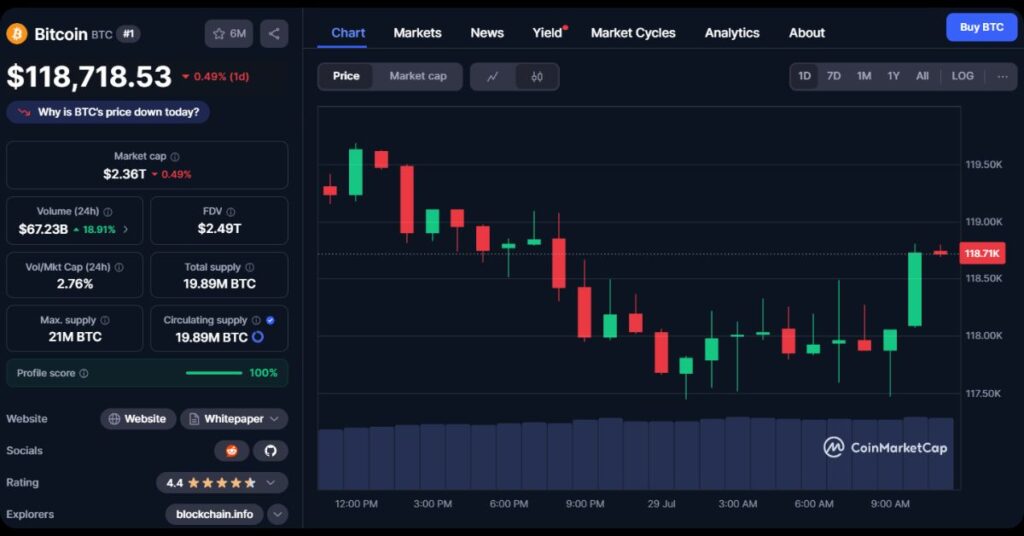Open Volume (24h) details arrow
Viewport: 1024px width, 536px height.
(125, 229)
